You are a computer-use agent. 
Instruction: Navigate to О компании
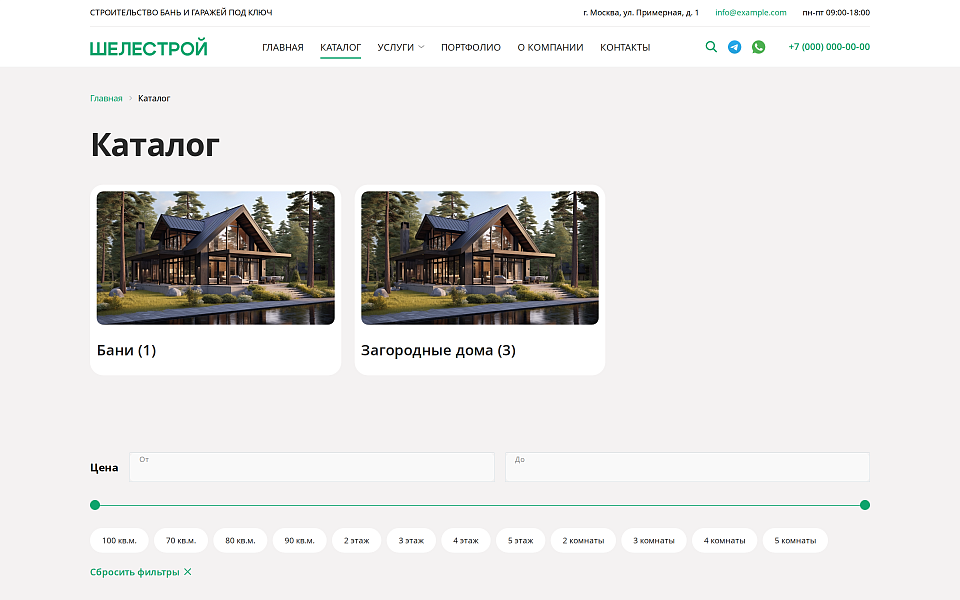[550, 47]
